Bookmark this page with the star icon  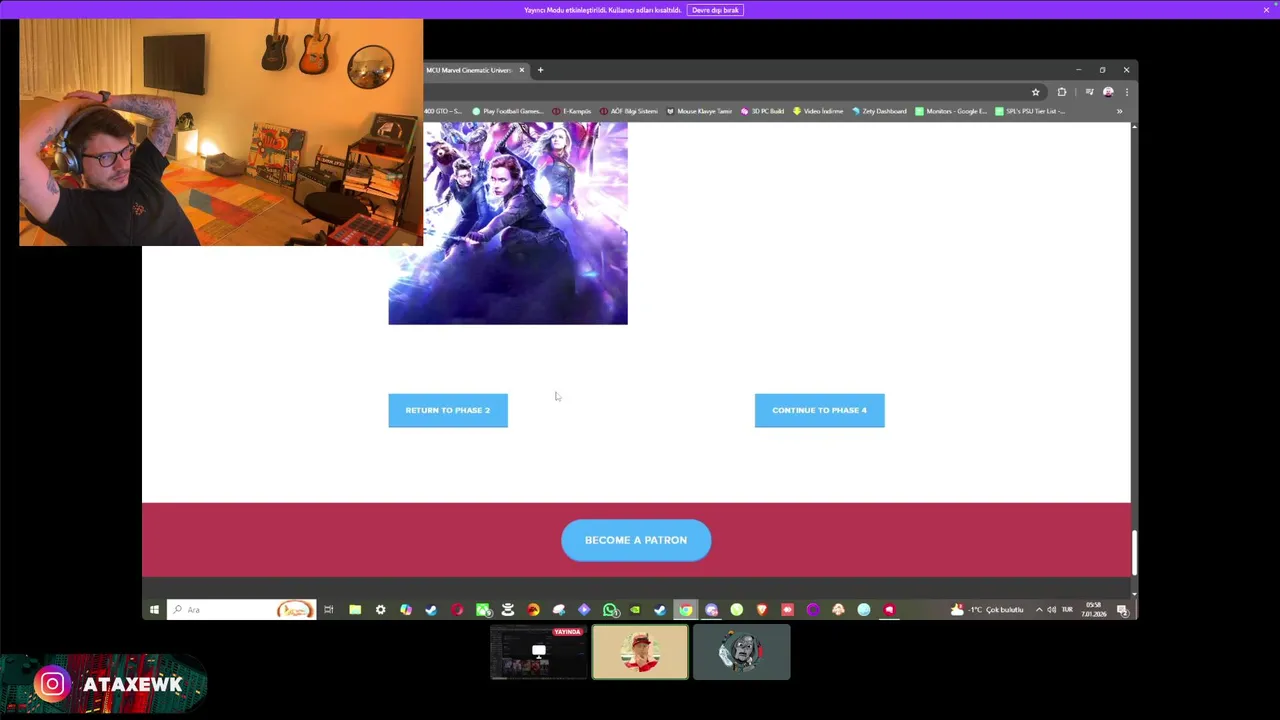coord(1035,92)
